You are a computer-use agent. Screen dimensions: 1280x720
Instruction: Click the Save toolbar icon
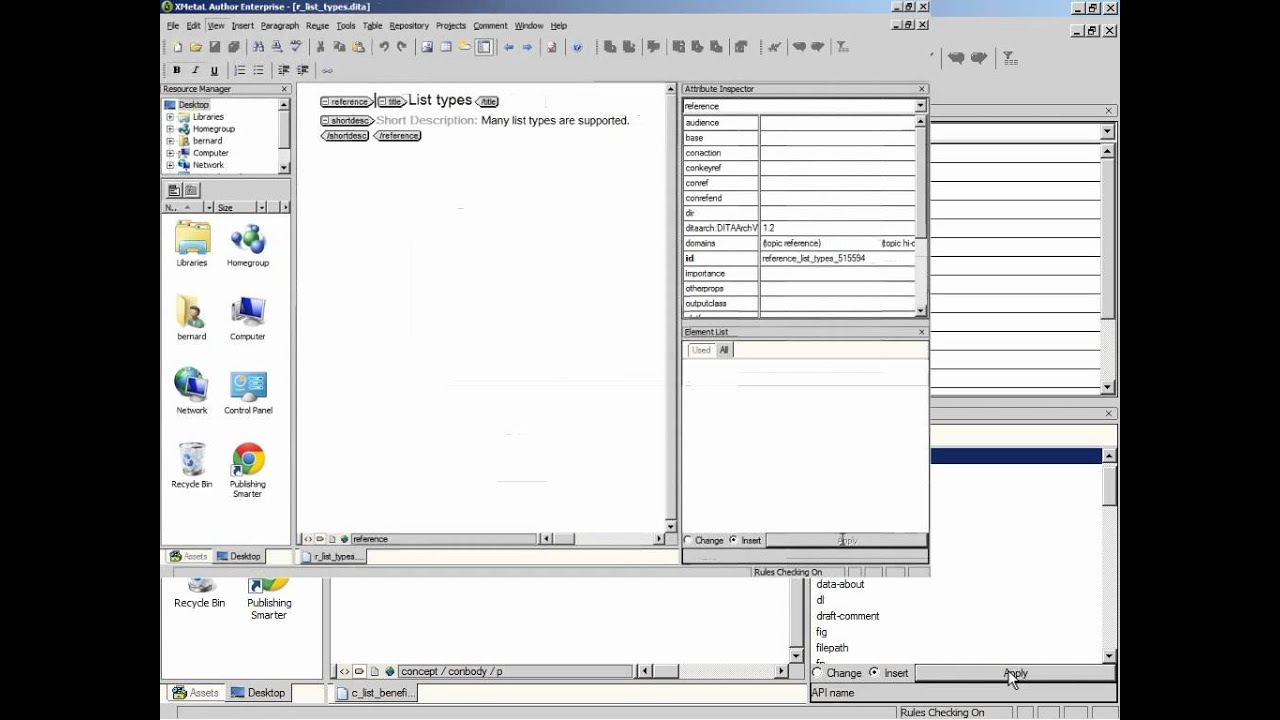tap(214, 47)
